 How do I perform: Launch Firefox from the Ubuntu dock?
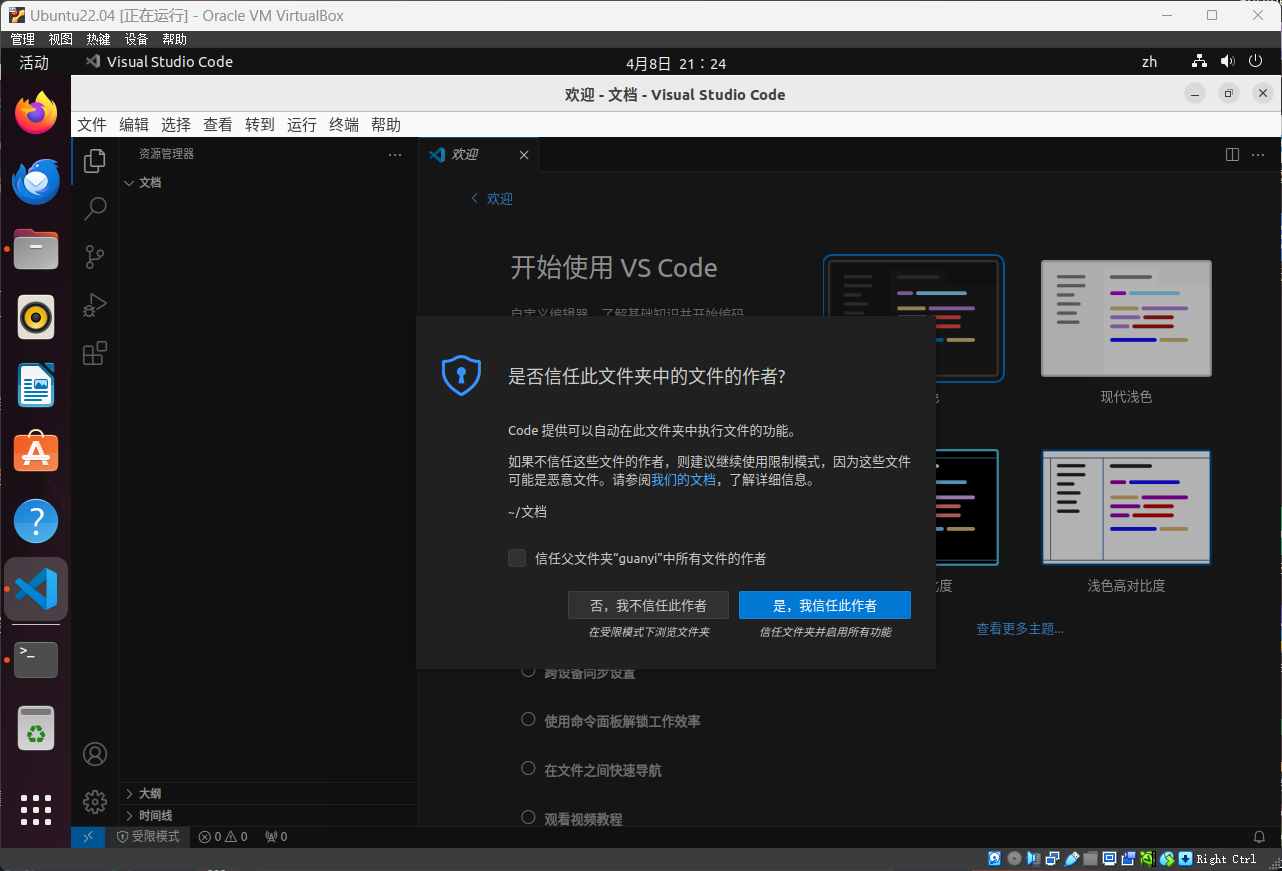click(x=35, y=112)
